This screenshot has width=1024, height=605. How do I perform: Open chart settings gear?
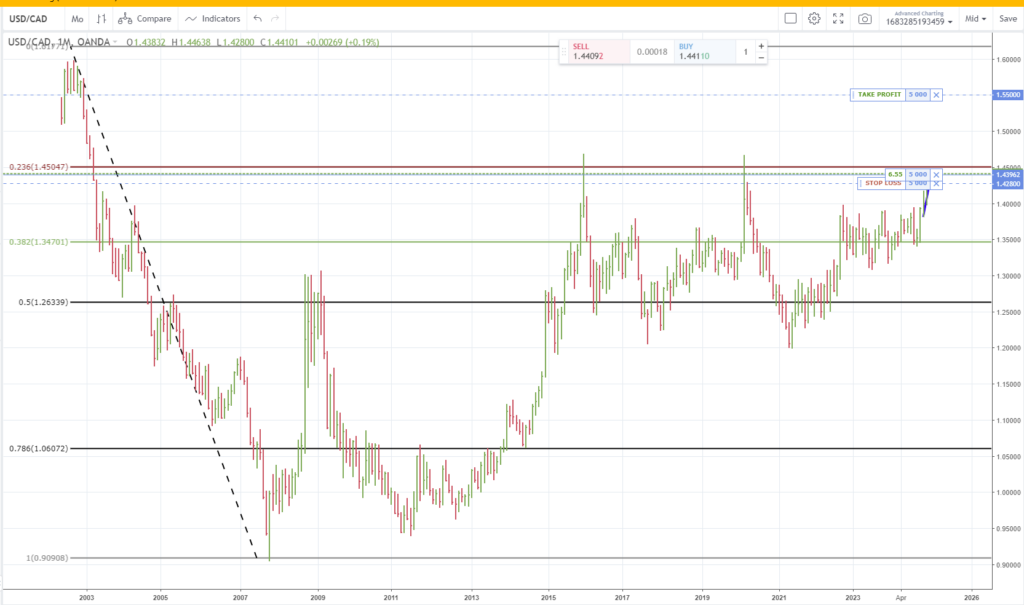814,18
